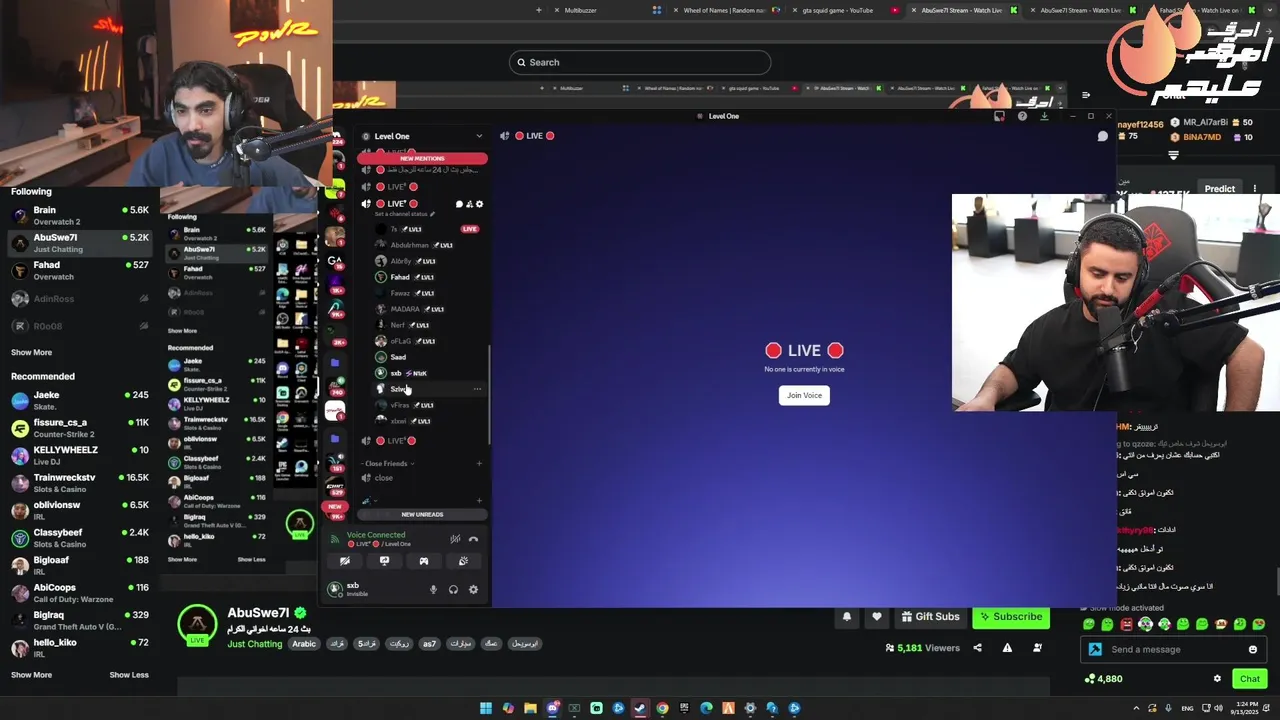1280x720 pixels.
Task: Open Windows Start button on taskbar
Action: pyautogui.click(x=486, y=708)
